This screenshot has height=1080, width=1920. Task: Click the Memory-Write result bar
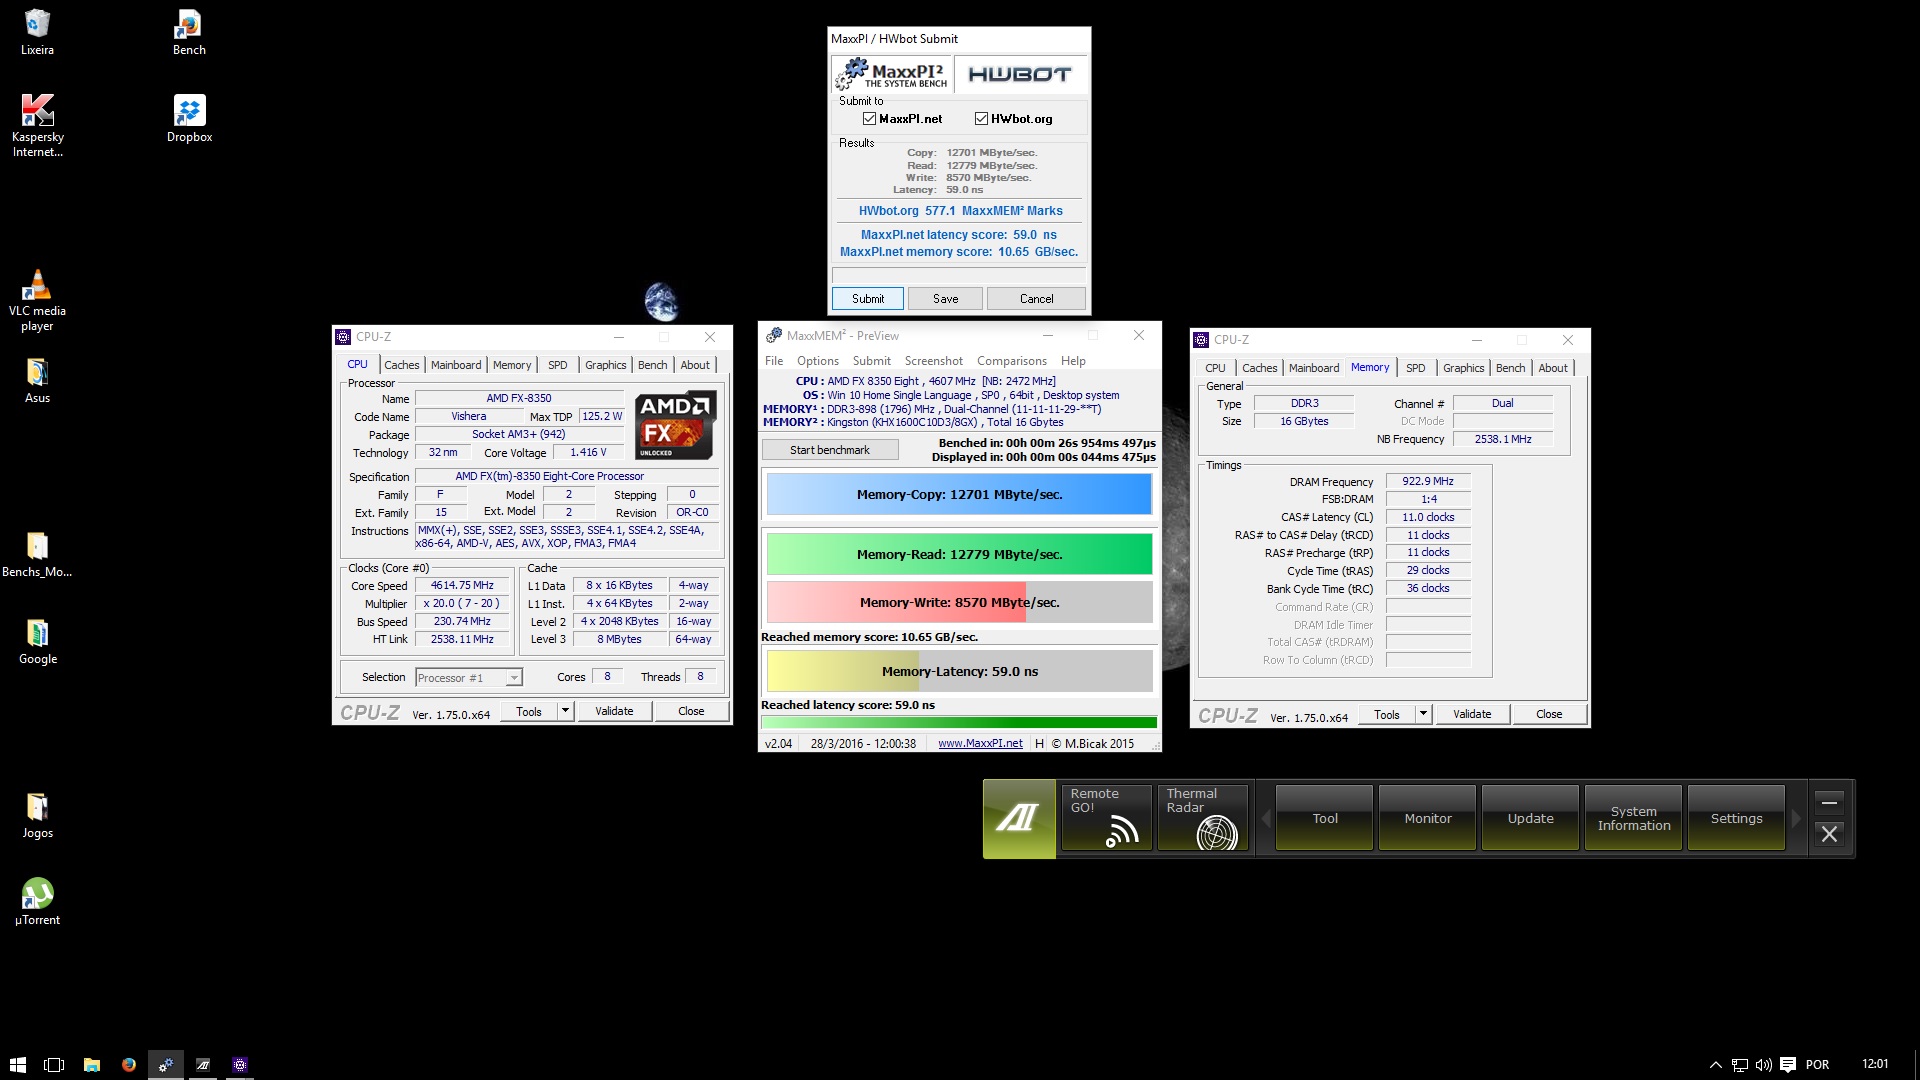tap(959, 602)
